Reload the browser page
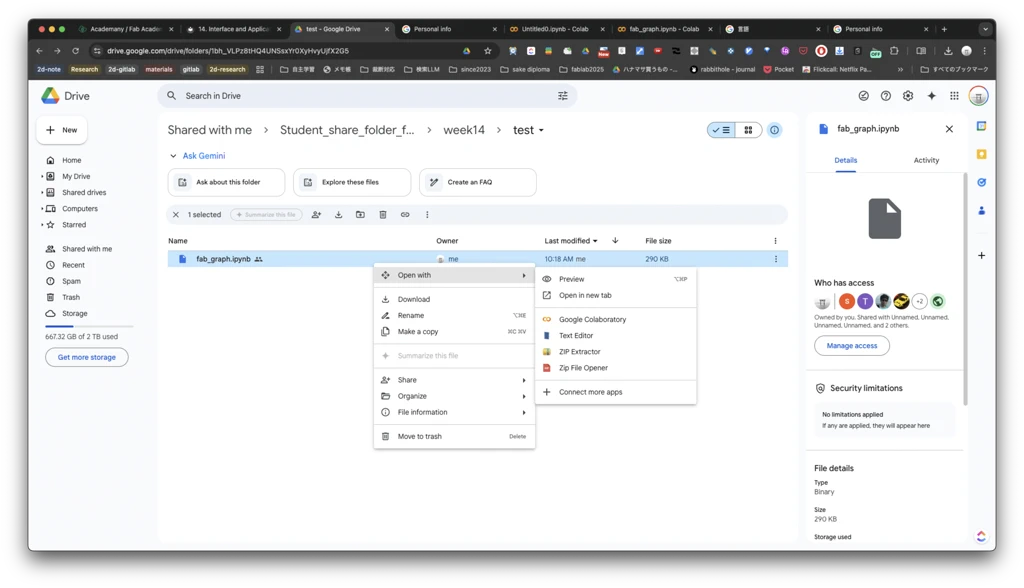1024x588 pixels. click(x=75, y=50)
